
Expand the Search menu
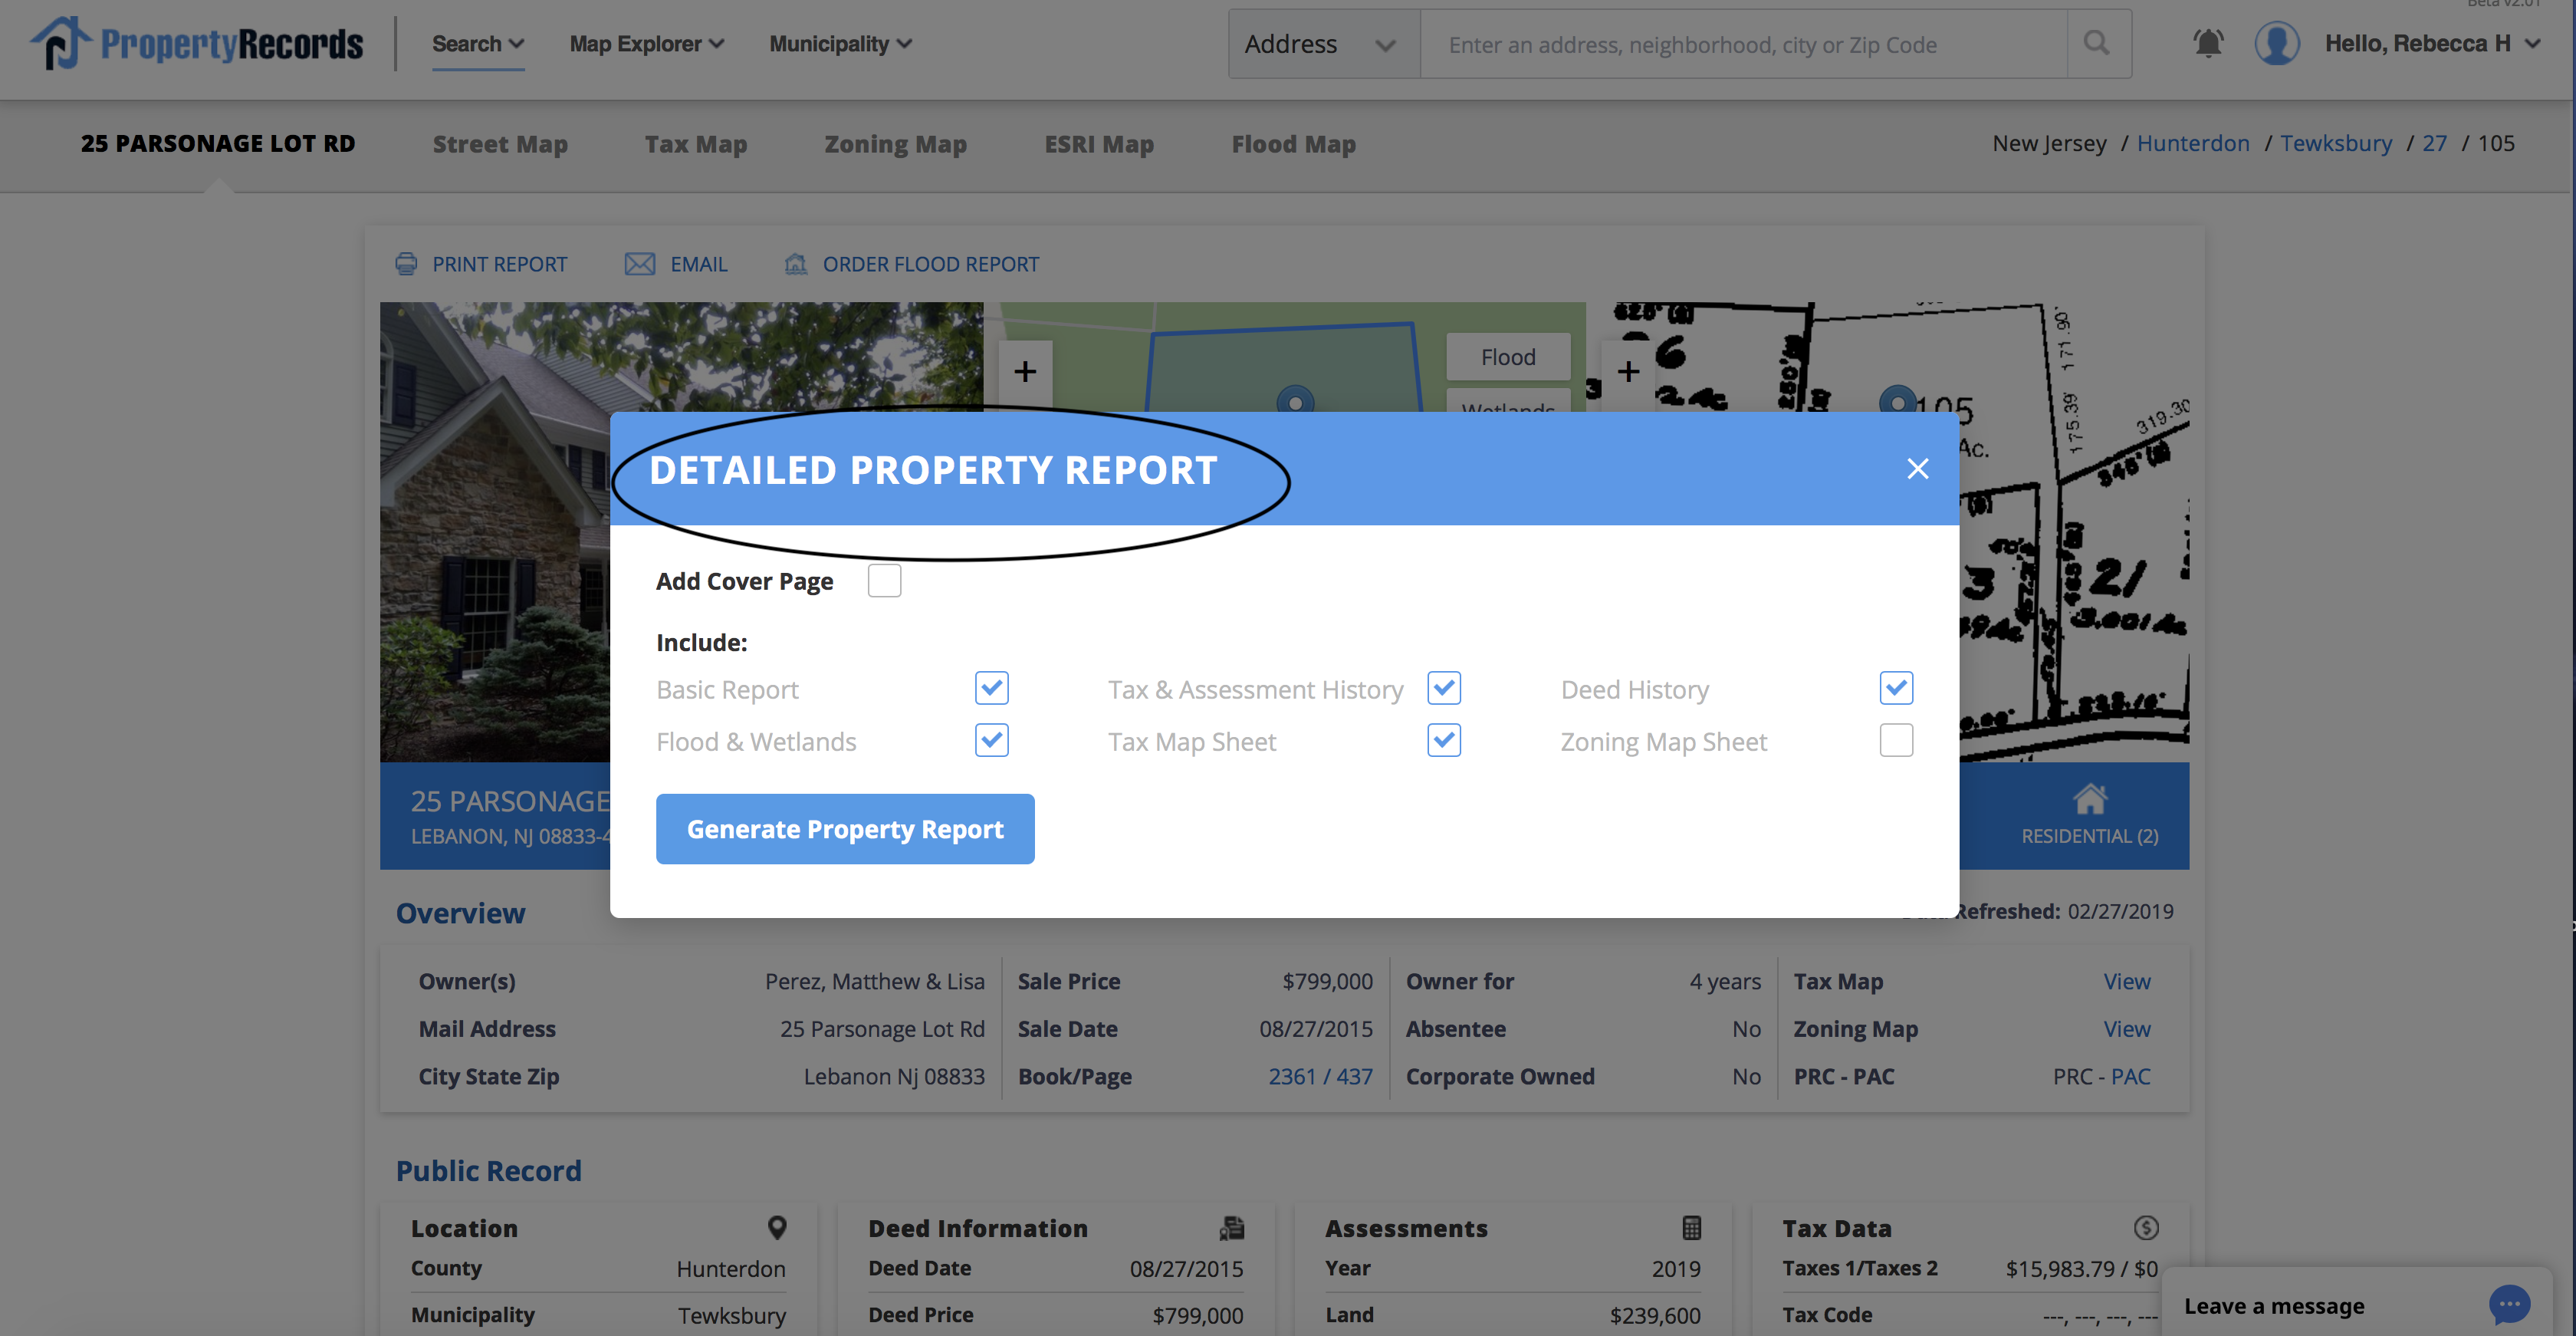click(477, 44)
